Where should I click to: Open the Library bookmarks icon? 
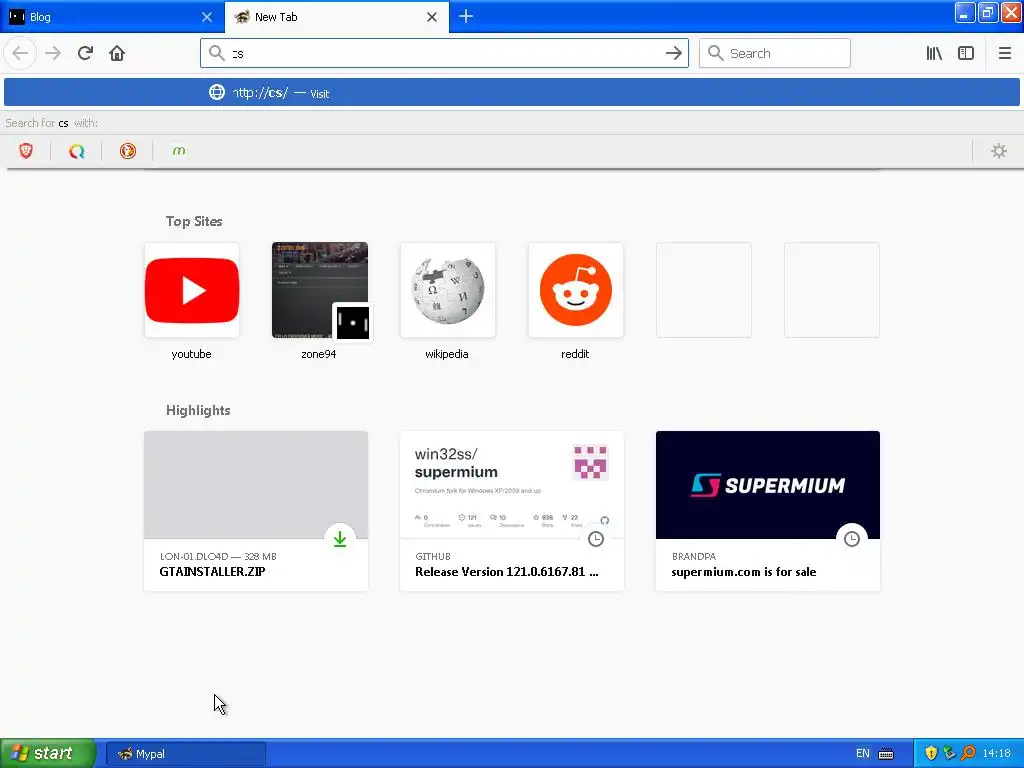pos(934,53)
